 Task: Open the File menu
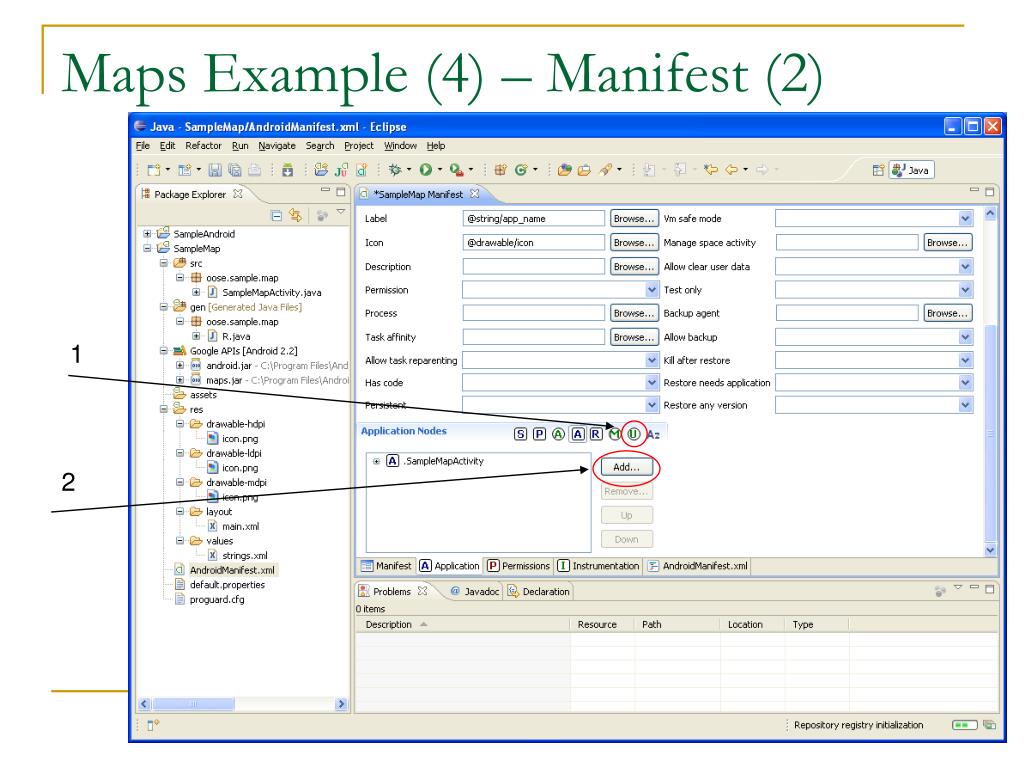[x=142, y=146]
